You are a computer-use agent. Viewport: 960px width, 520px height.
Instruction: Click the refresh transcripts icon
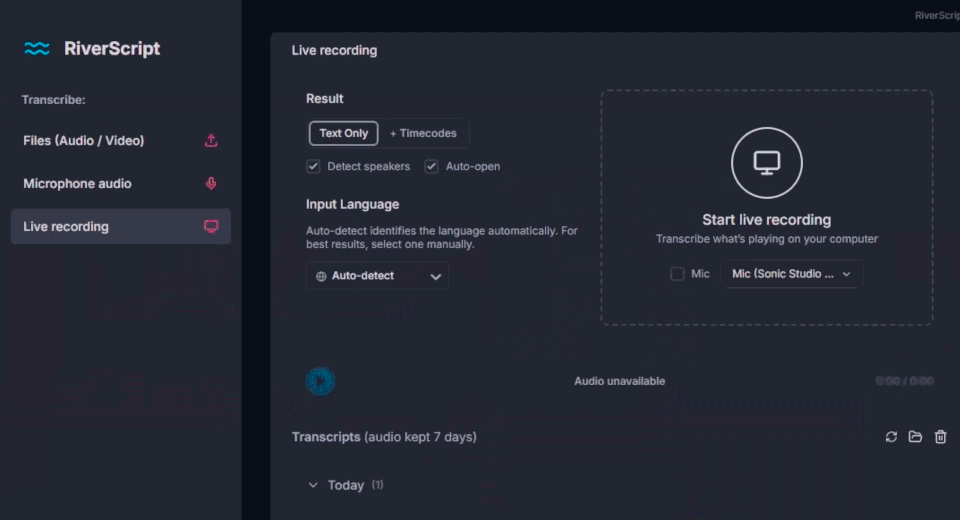click(x=891, y=437)
